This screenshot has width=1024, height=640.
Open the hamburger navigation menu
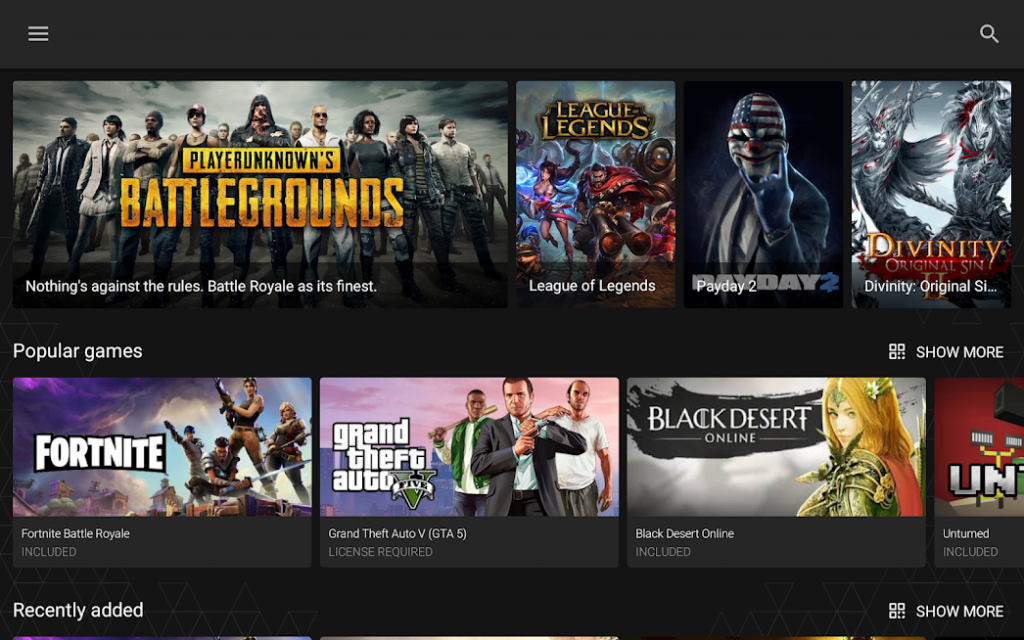coord(38,33)
